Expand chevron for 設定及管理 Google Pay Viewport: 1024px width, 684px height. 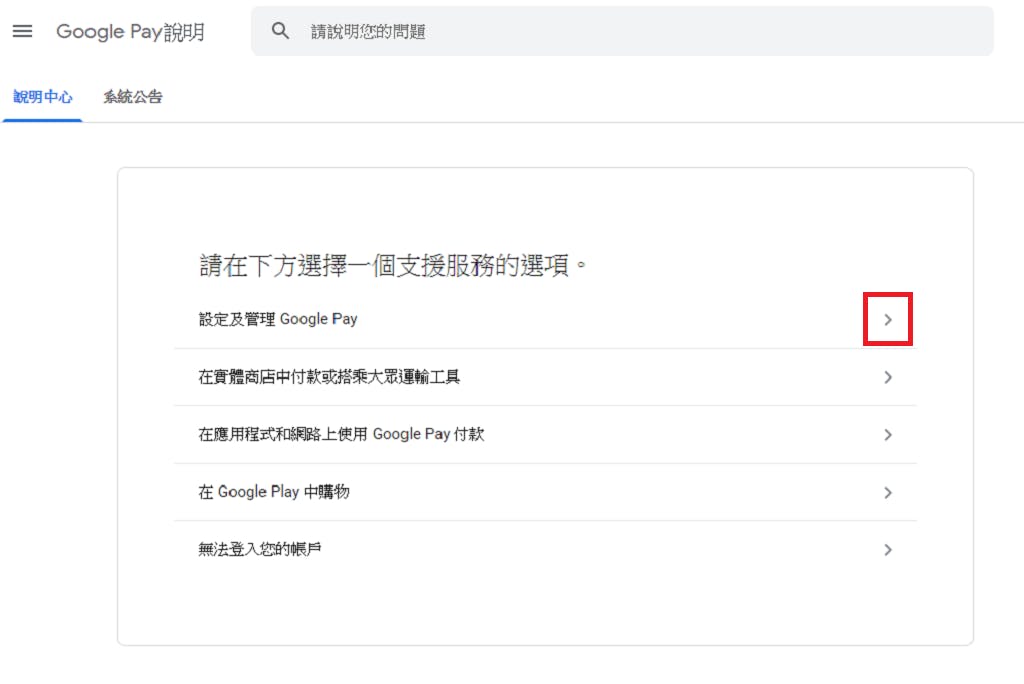point(888,319)
